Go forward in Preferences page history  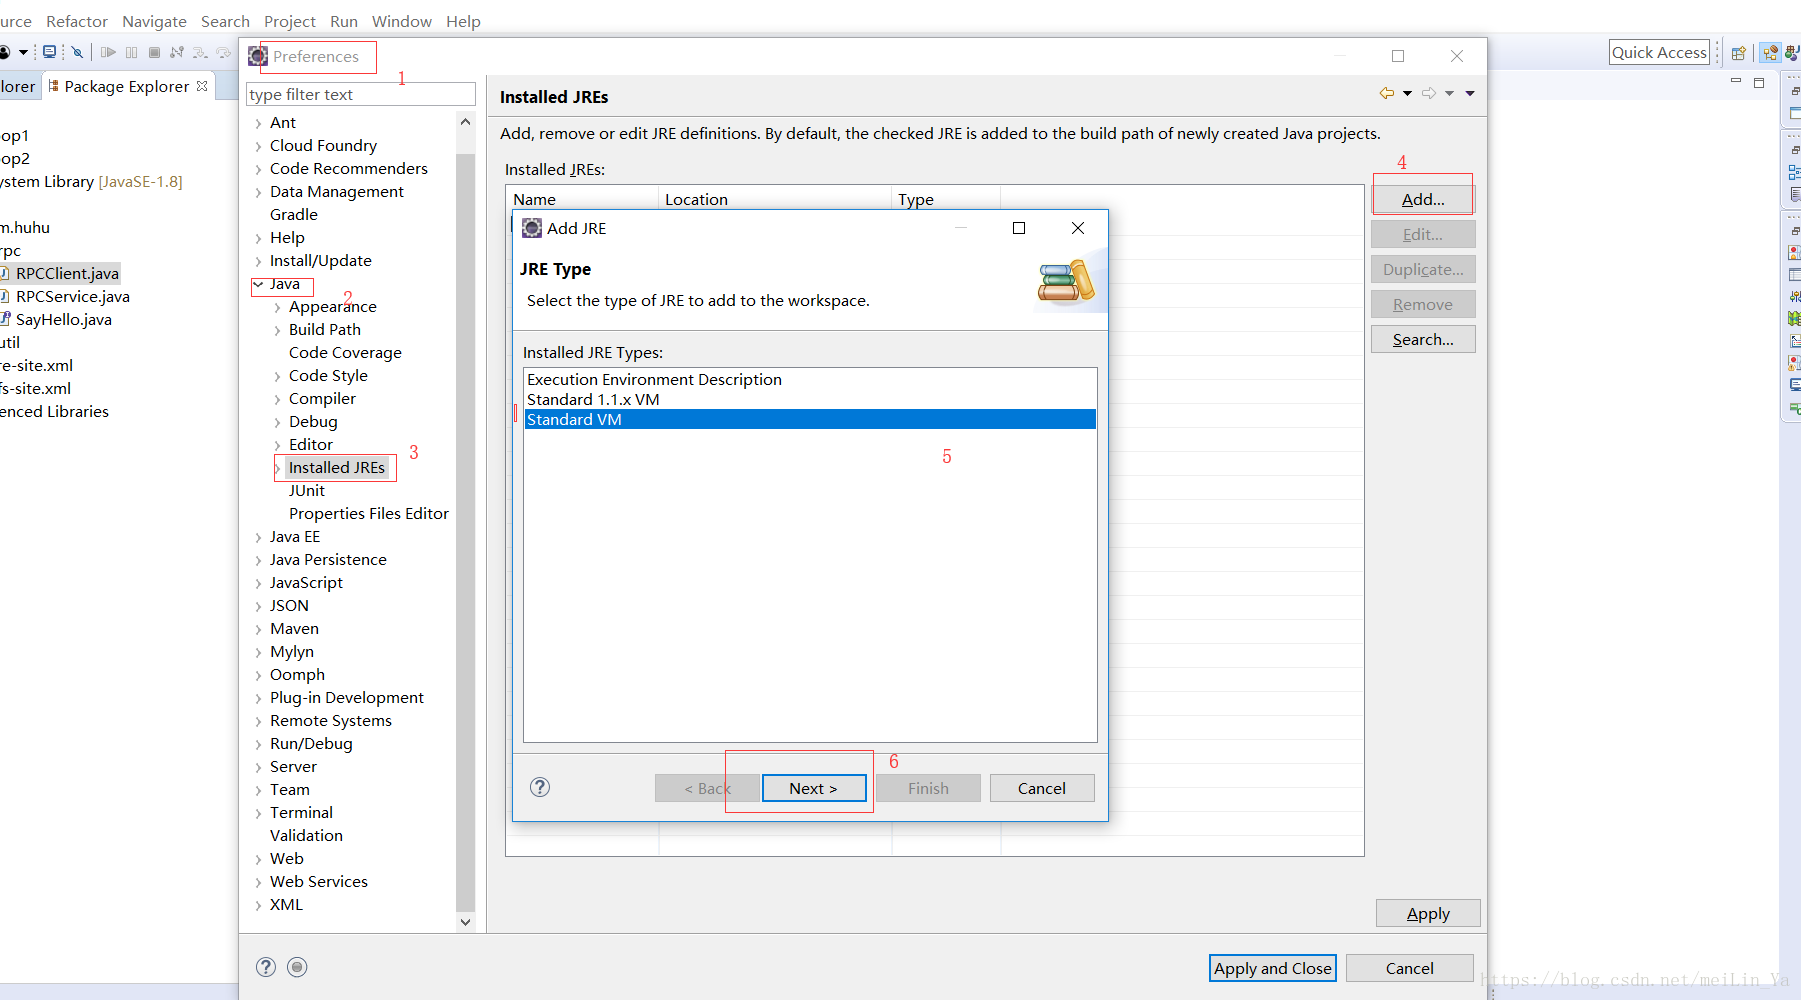pos(1429,93)
